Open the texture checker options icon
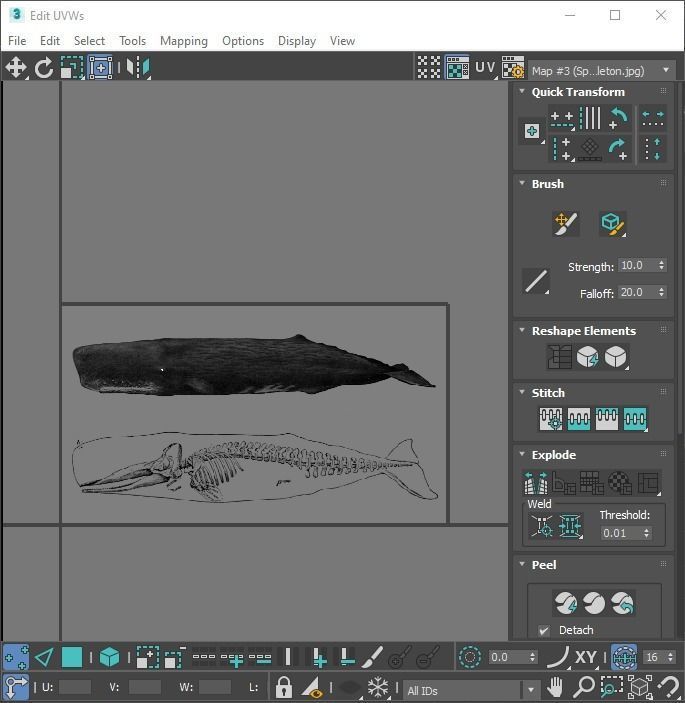 [513, 68]
